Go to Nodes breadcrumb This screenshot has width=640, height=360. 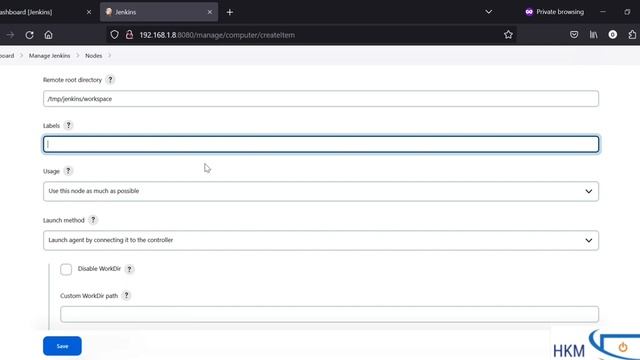tap(93, 56)
